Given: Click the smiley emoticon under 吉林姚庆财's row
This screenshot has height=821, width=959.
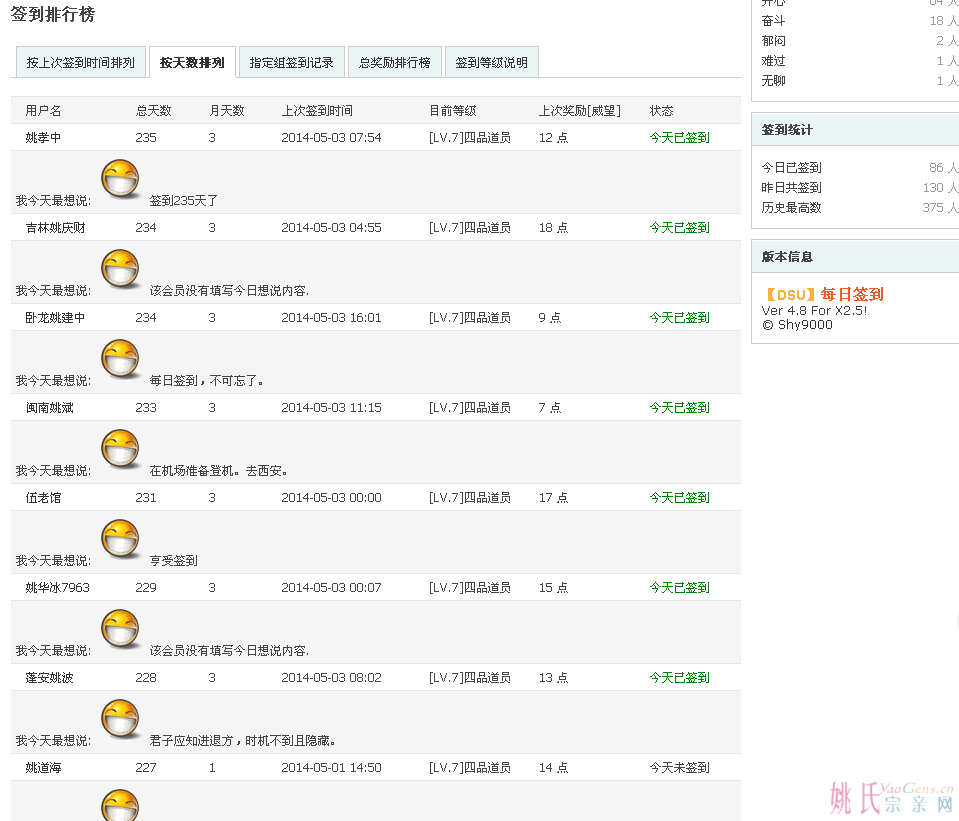Looking at the screenshot, I should pos(121,269).
